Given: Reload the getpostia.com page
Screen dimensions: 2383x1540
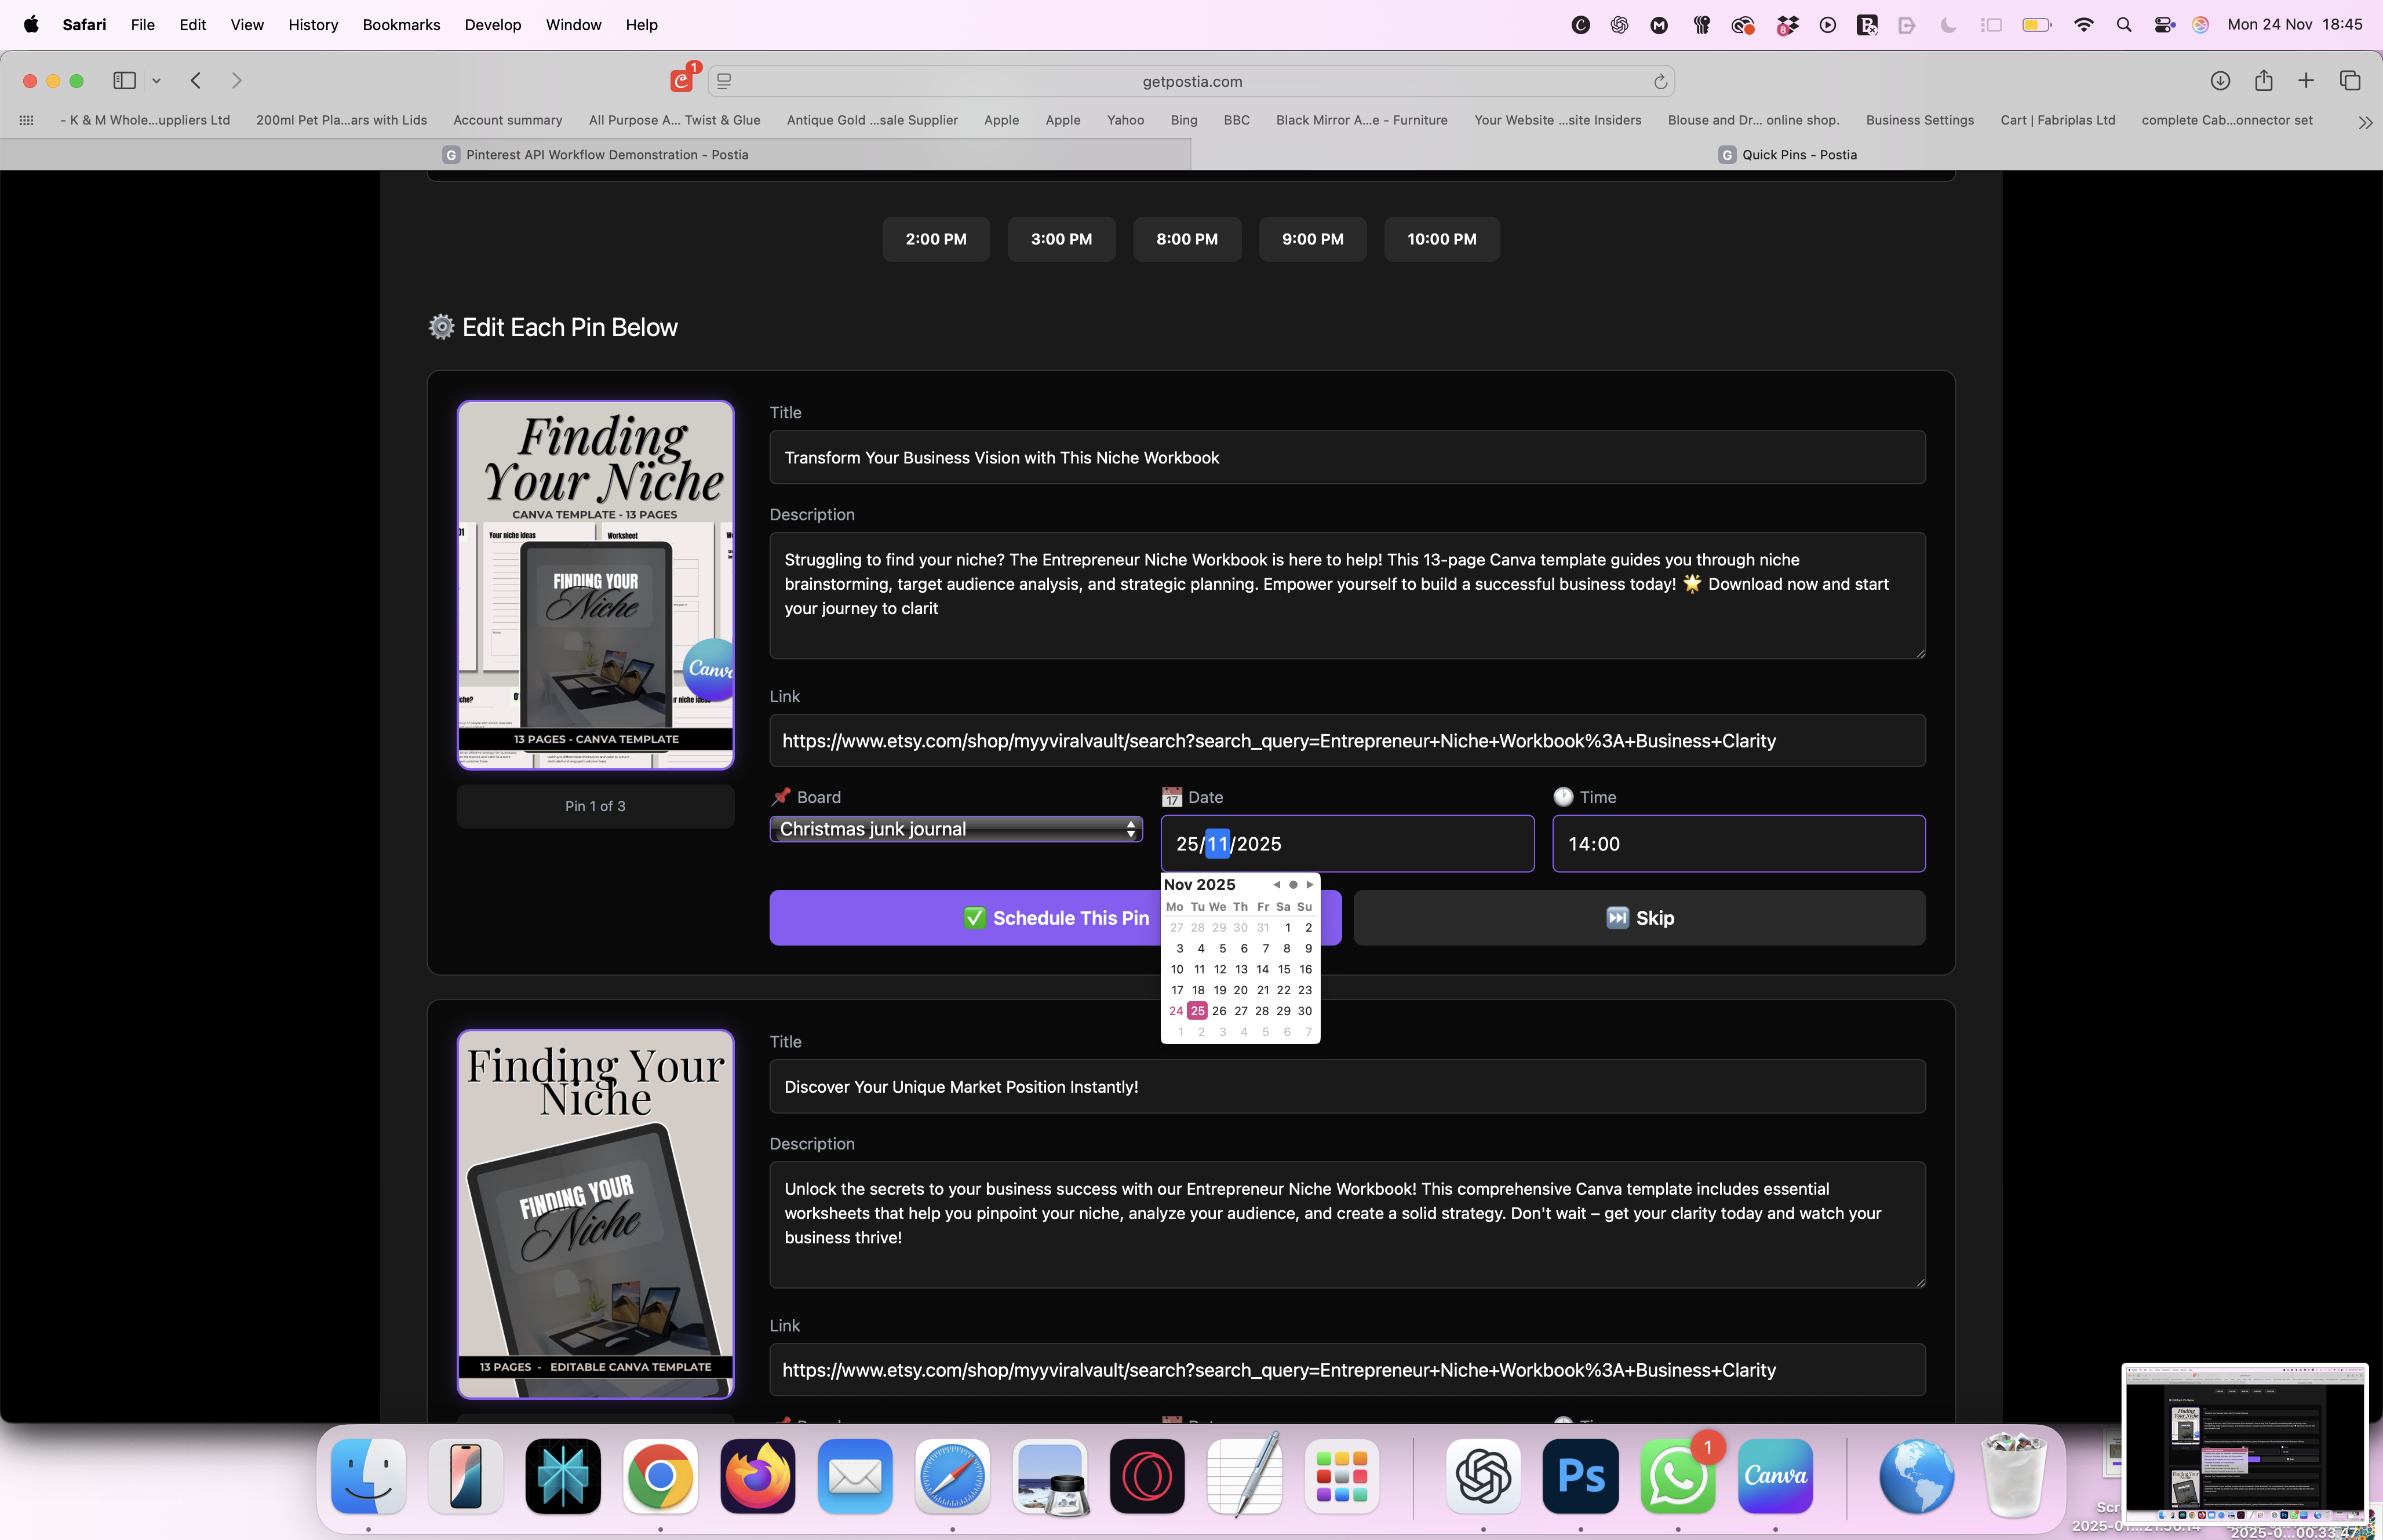Looking at the screenshot, I should pyautogui.click(x=1660, y=82).
